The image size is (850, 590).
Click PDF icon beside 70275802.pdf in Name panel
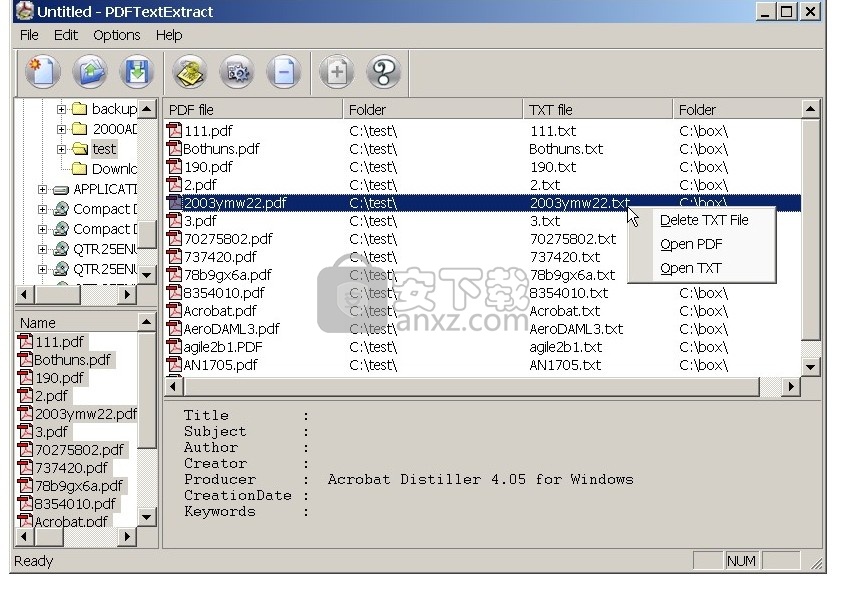(x=25, y=450)
